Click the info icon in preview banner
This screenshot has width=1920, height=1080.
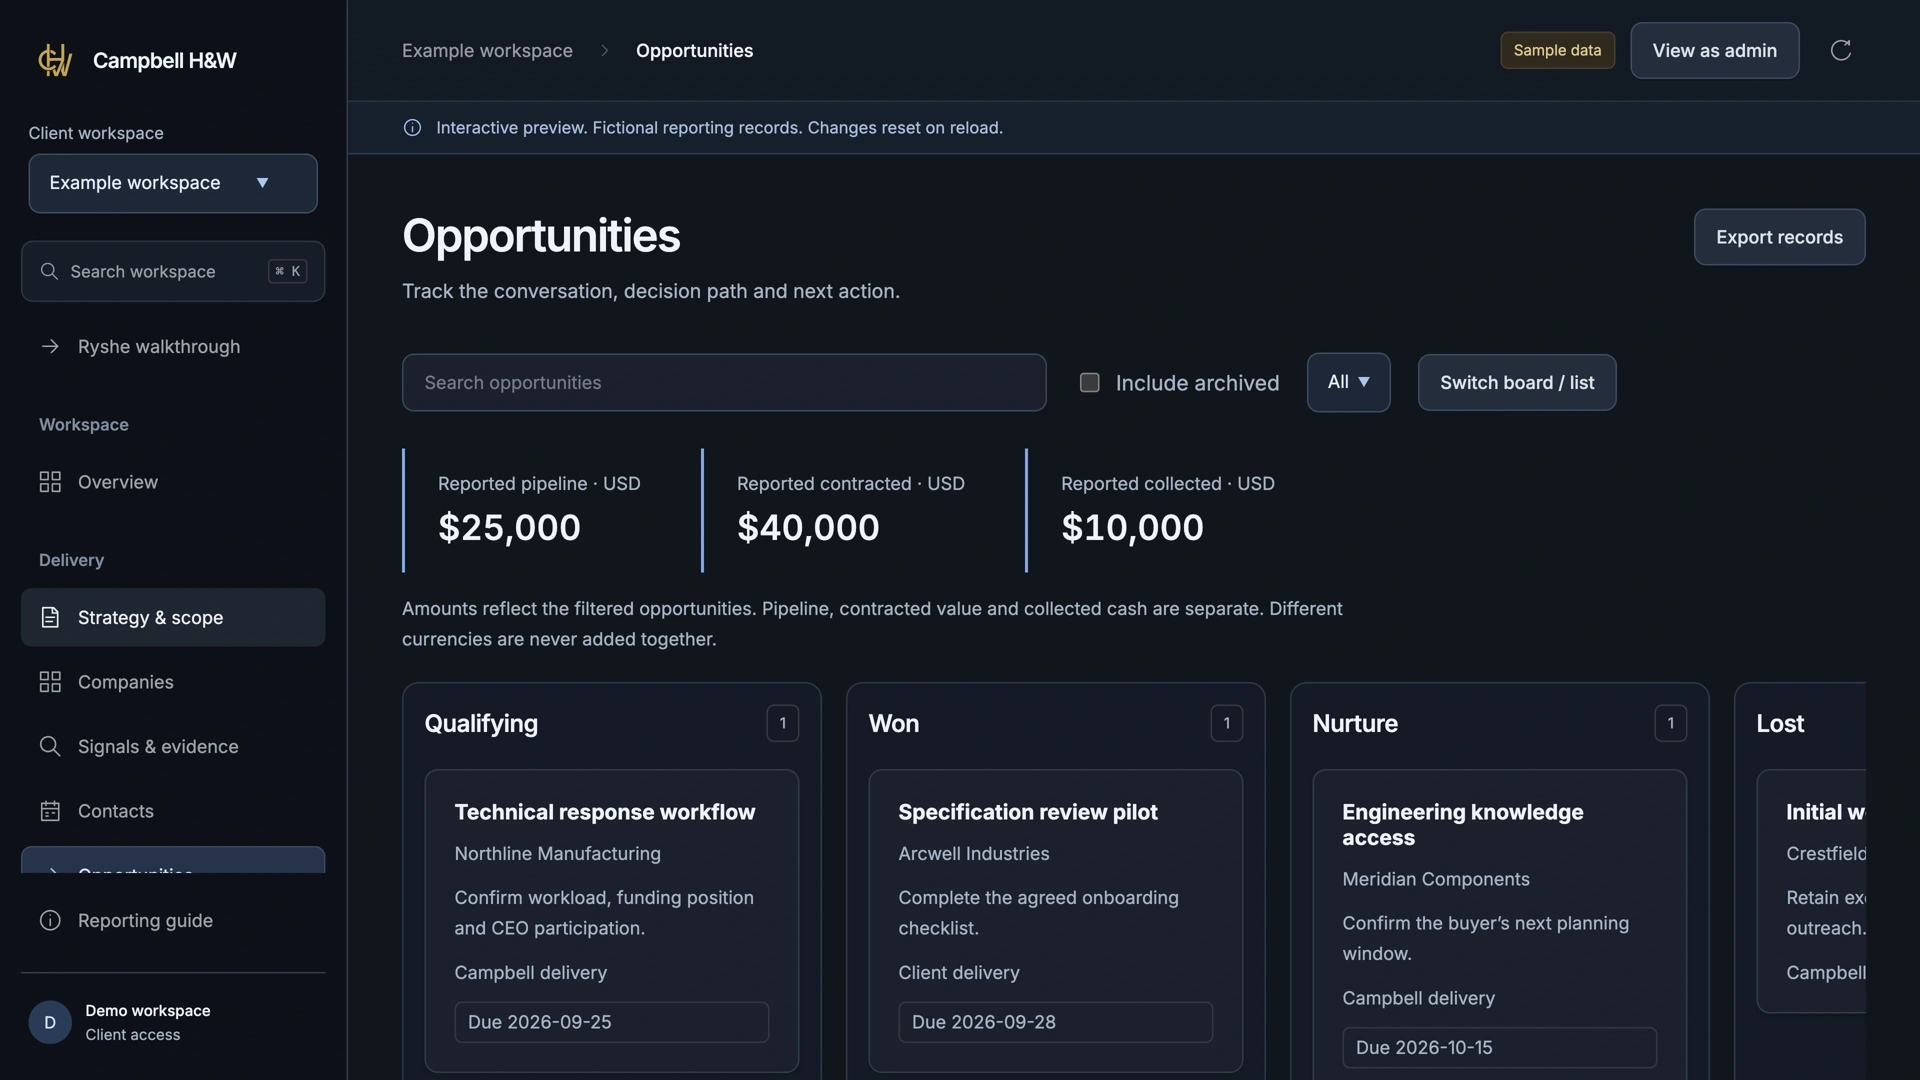(x=412, y=128)
